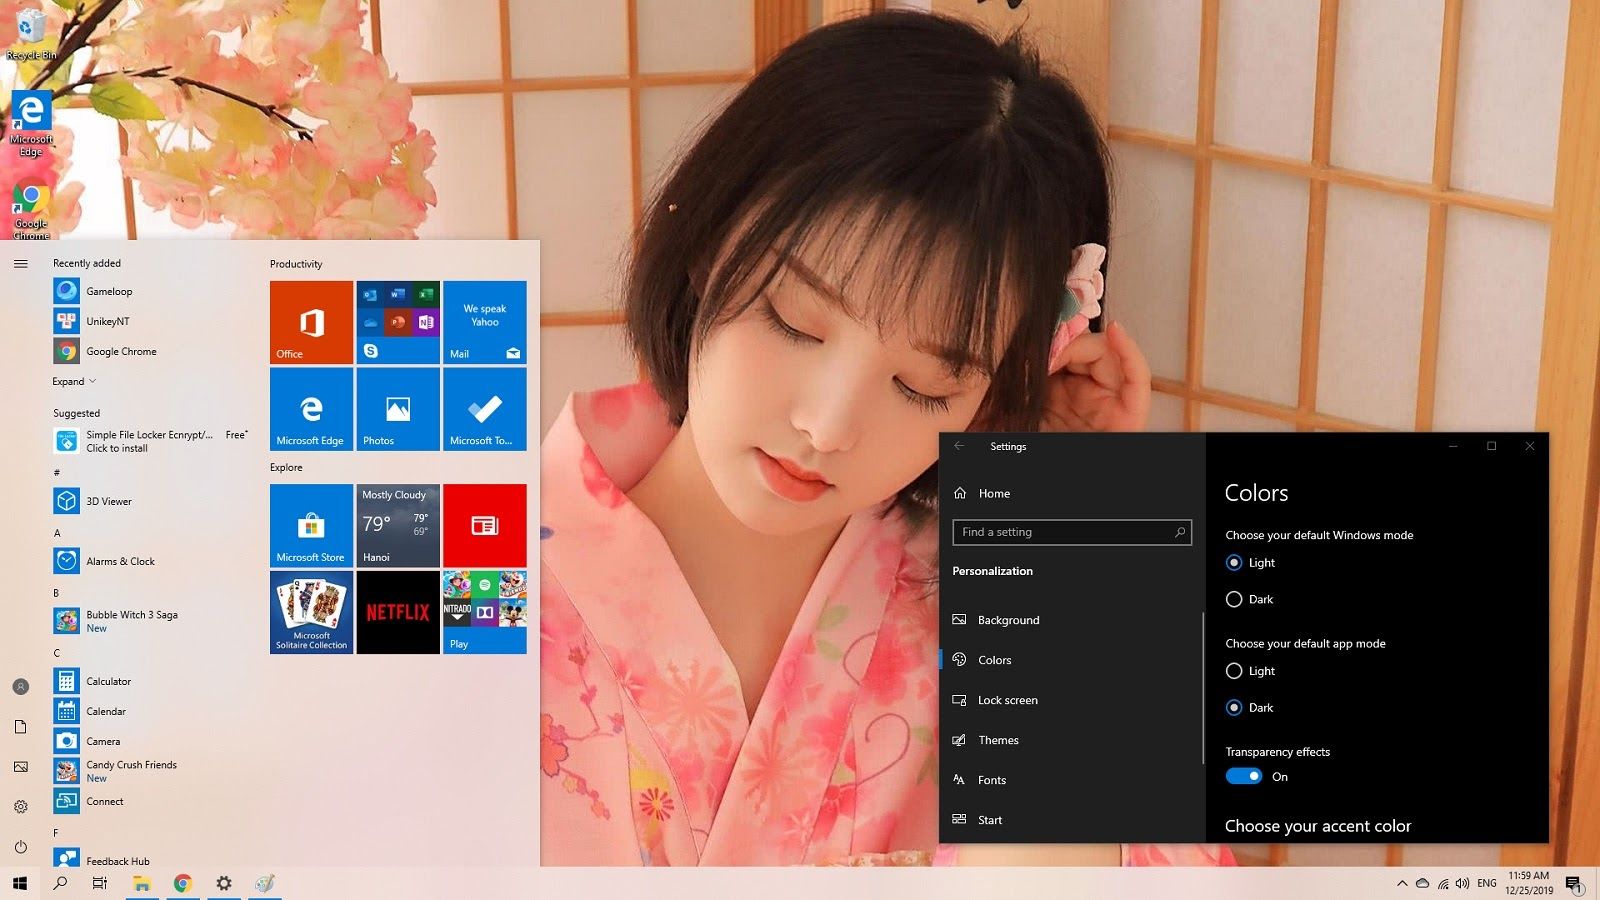This screenshot has height=900, width=1600.
Task: Open Settings gear on taskbar
Action: [224, 883]
